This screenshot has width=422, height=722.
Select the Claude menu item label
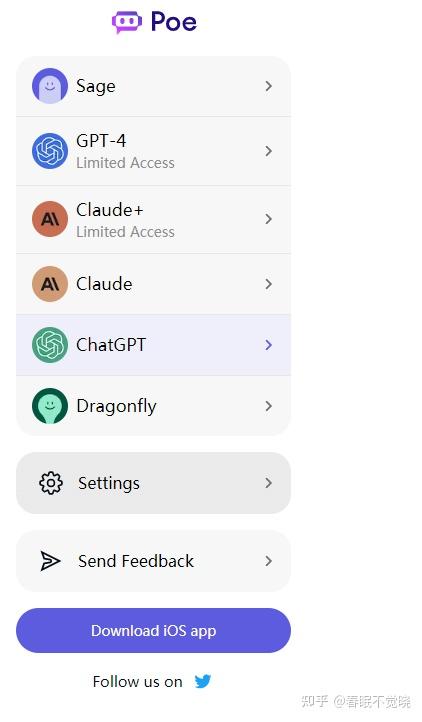104,284
